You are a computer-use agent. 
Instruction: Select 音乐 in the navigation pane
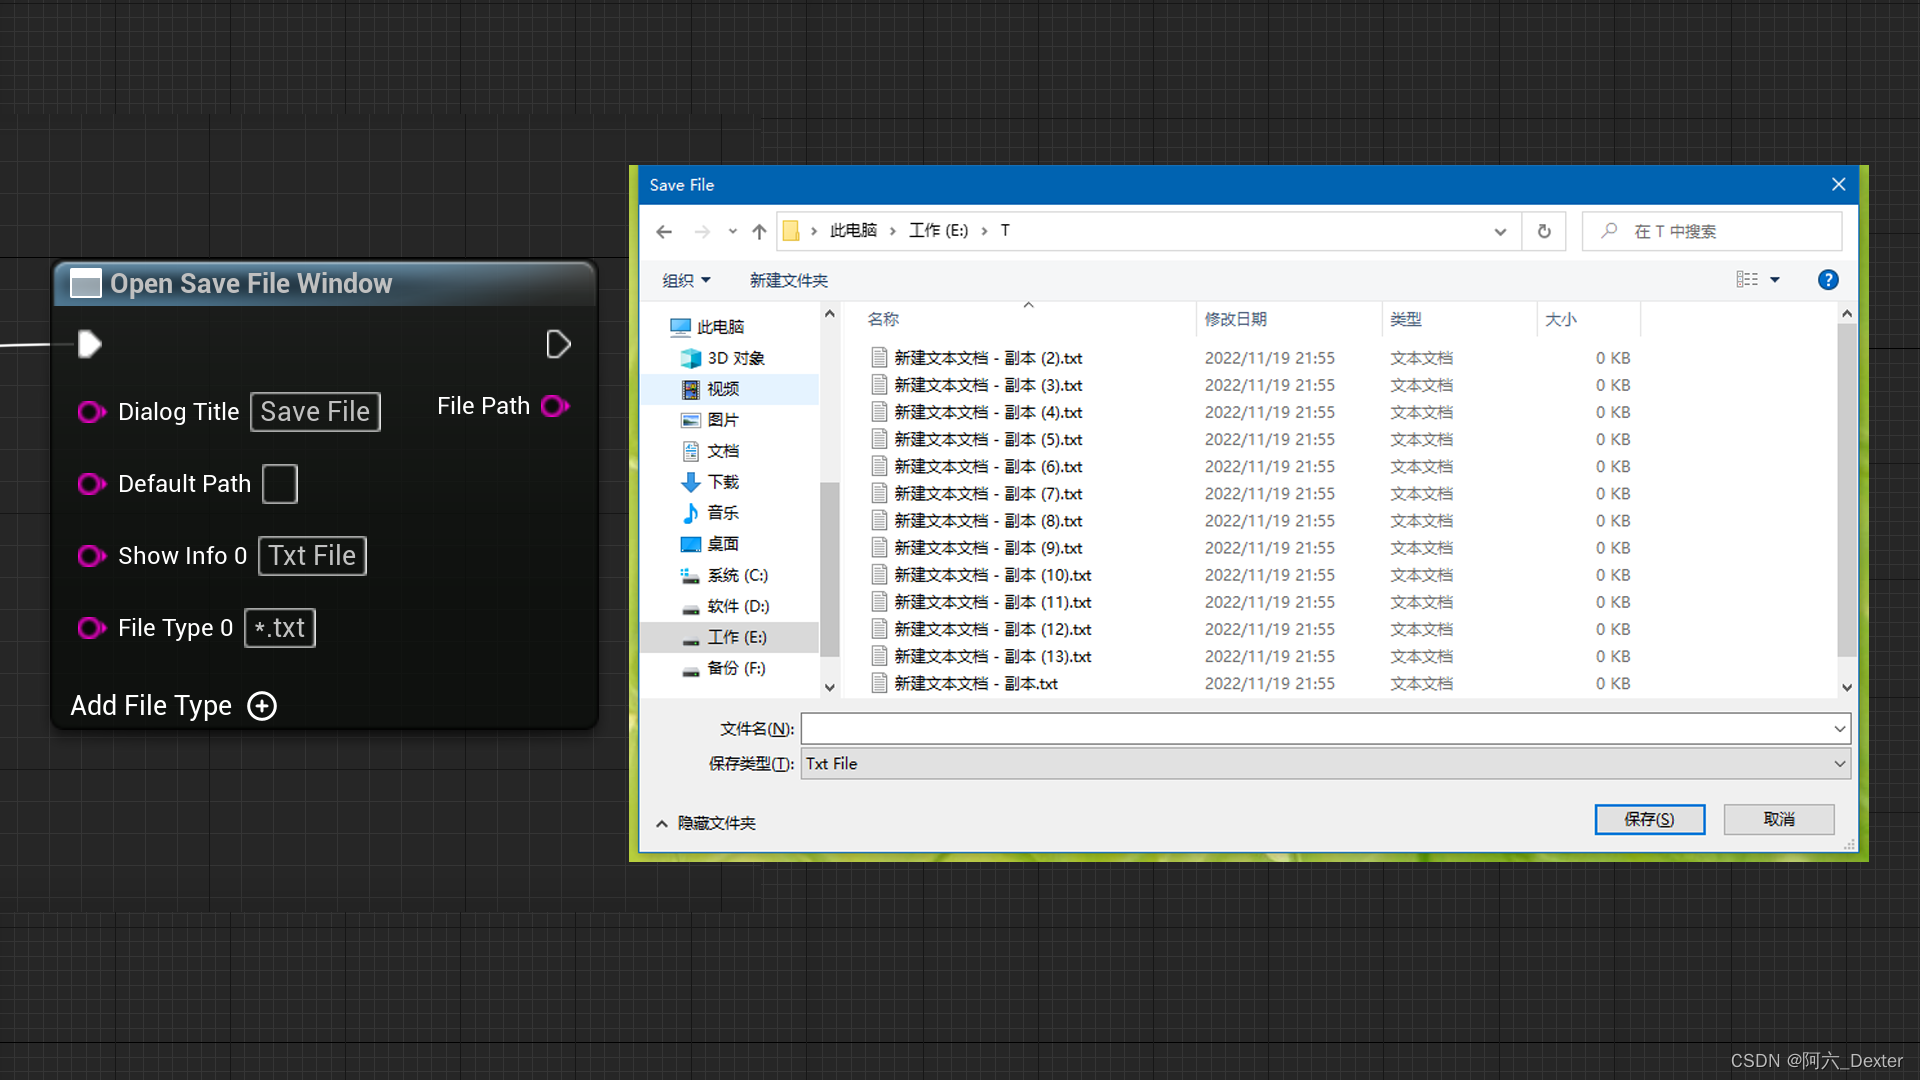[723, 513]
